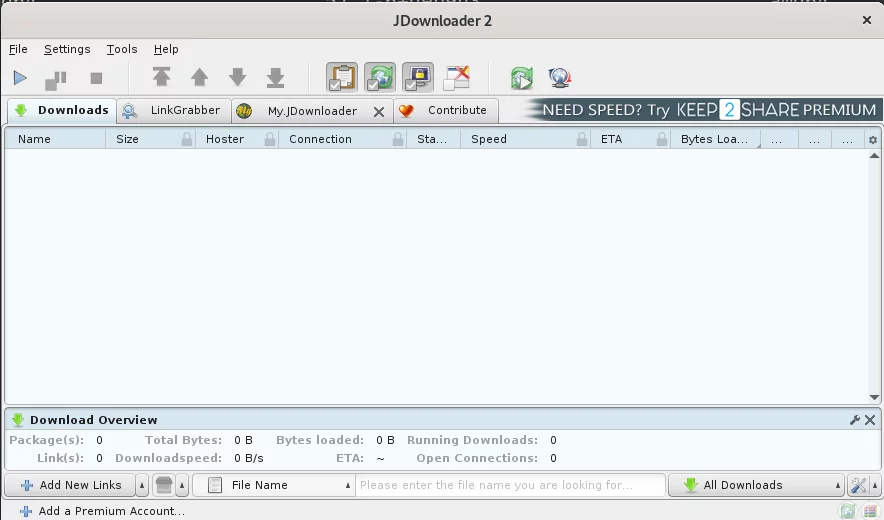Open the Tools menu
Image resolution: width=884 pixels, height=520 pixels.
pos(122,49)
